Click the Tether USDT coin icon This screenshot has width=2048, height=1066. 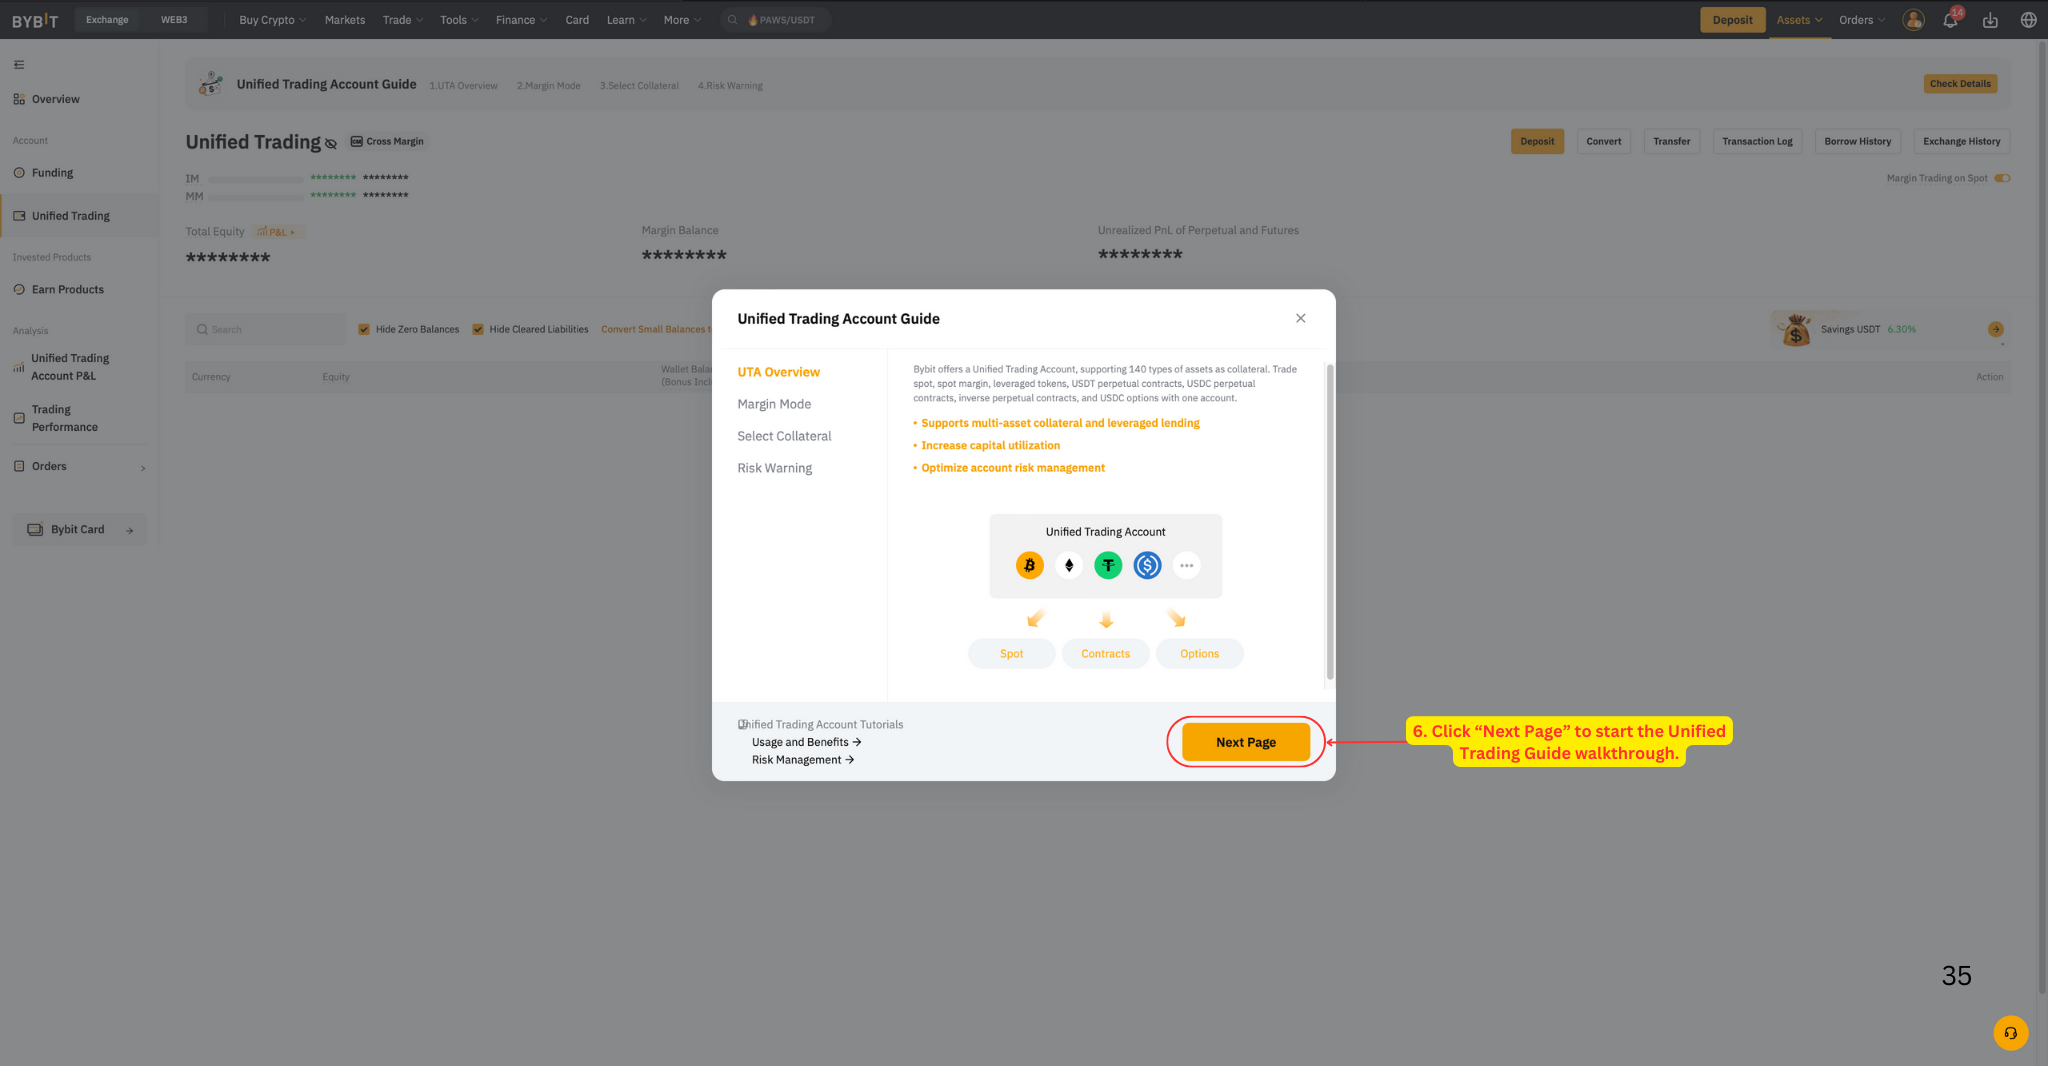pyautogui.click(x=1108, y=566)
